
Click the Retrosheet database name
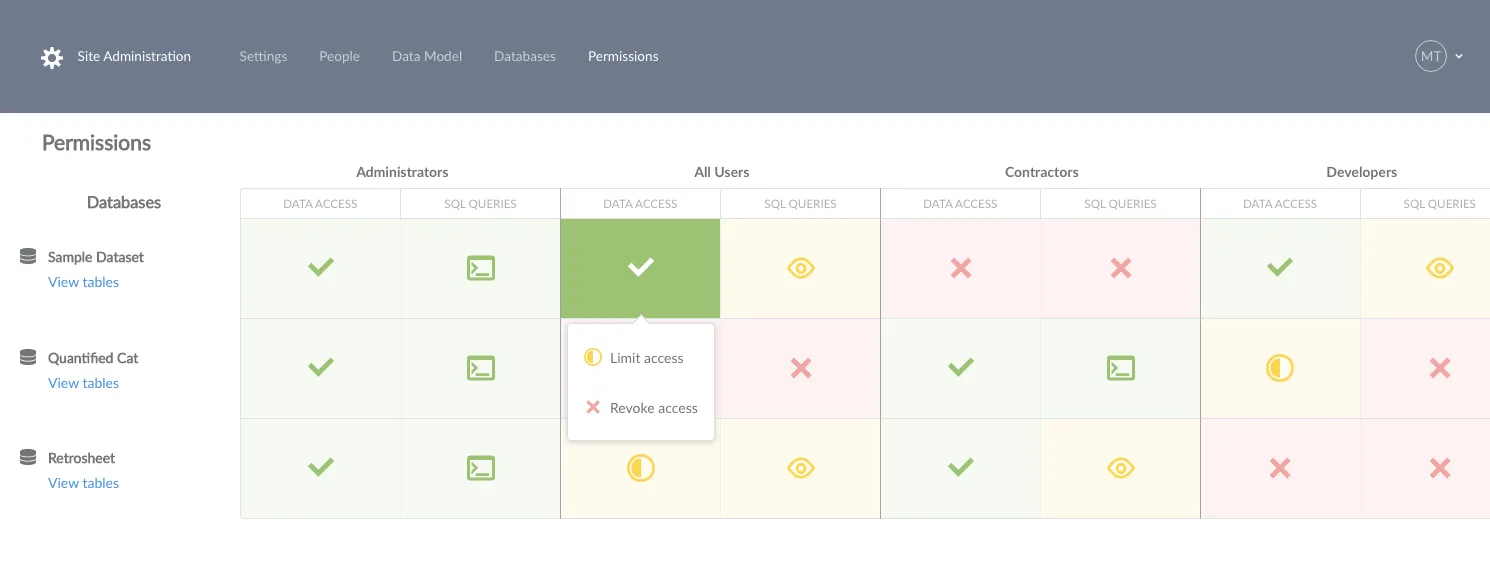tap(82, 458)
